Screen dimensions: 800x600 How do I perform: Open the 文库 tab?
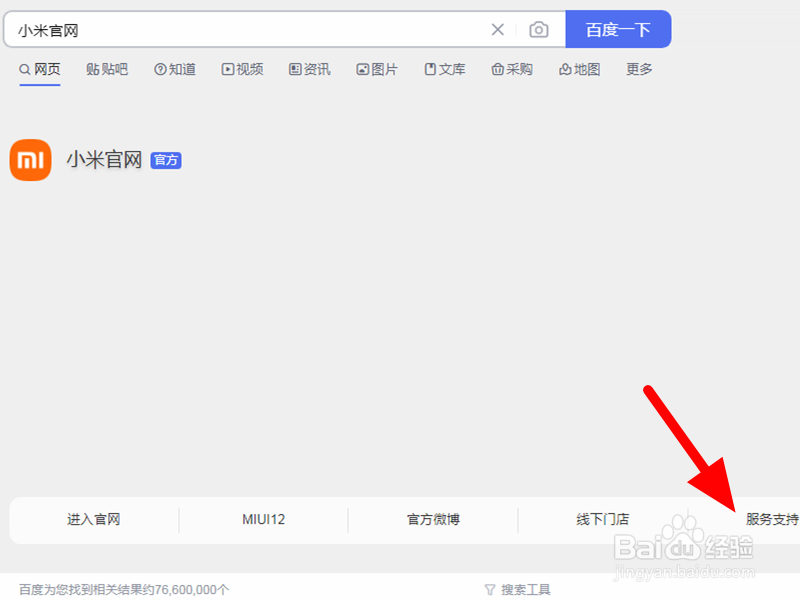tap(445, 69)
